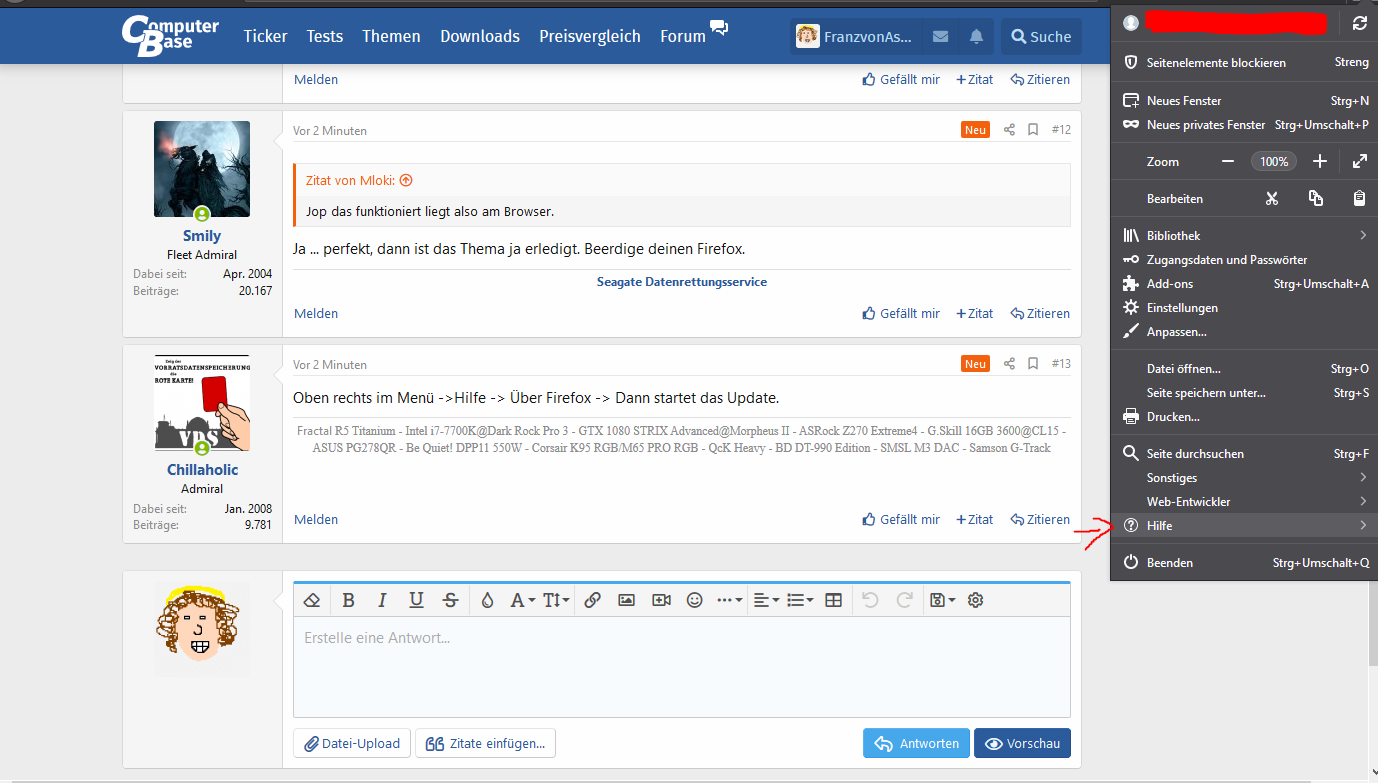Screen dimensions: 1378x783
Task: Open the Seagate Datenrettungsservice link
Action: [682, 282]
